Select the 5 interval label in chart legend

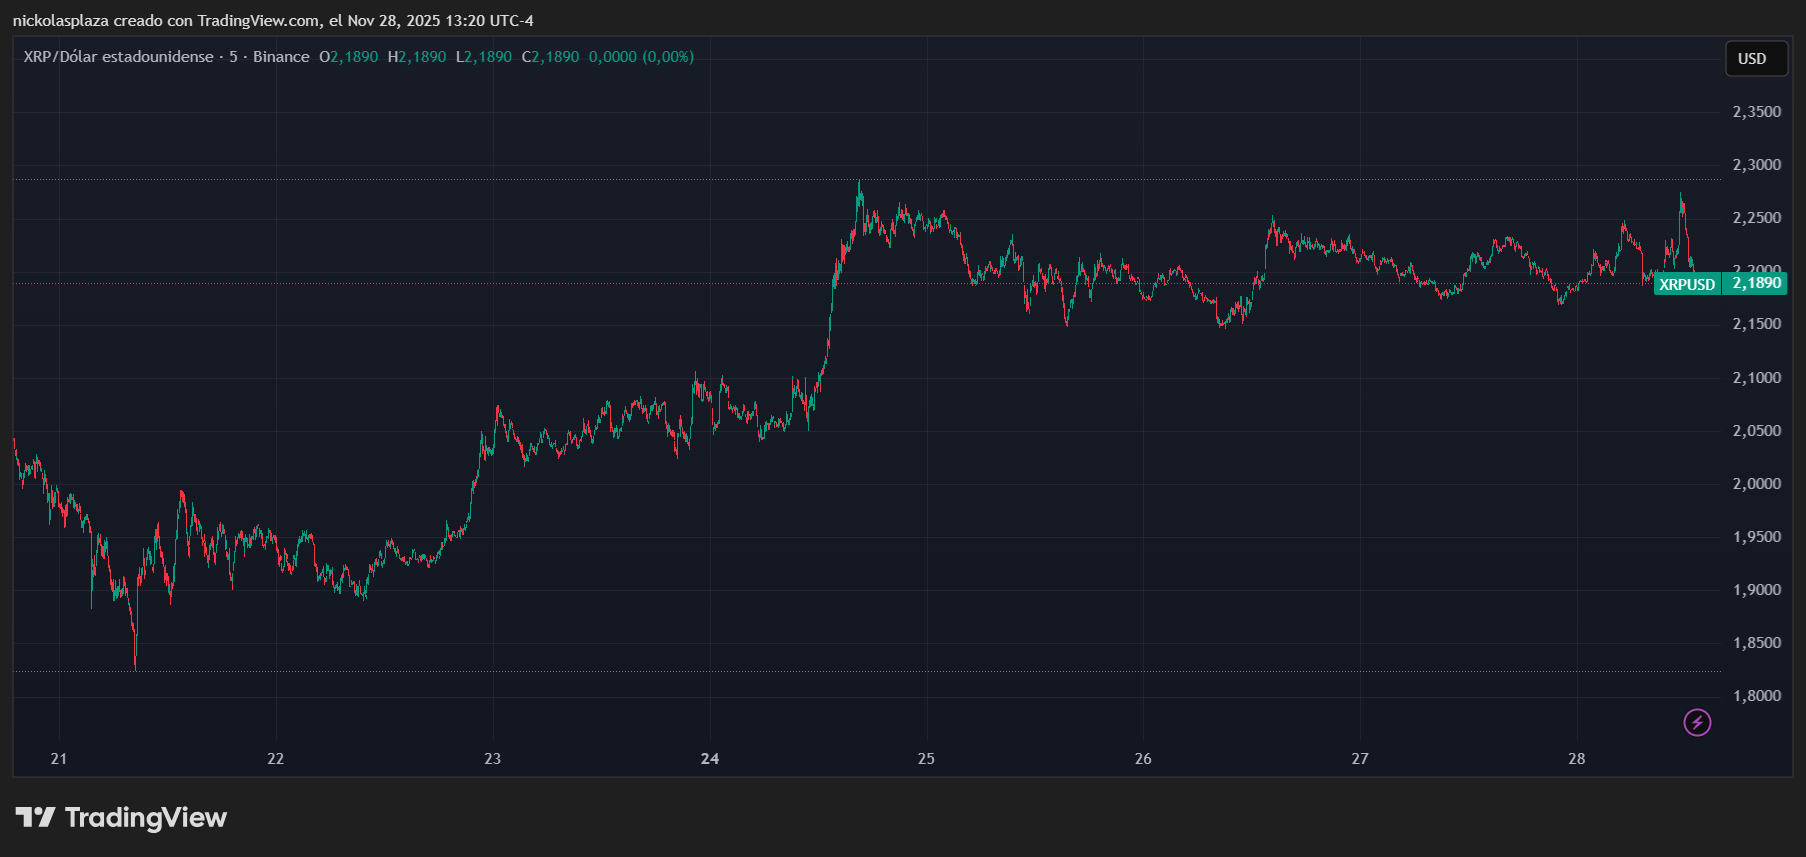click(233, 57)
